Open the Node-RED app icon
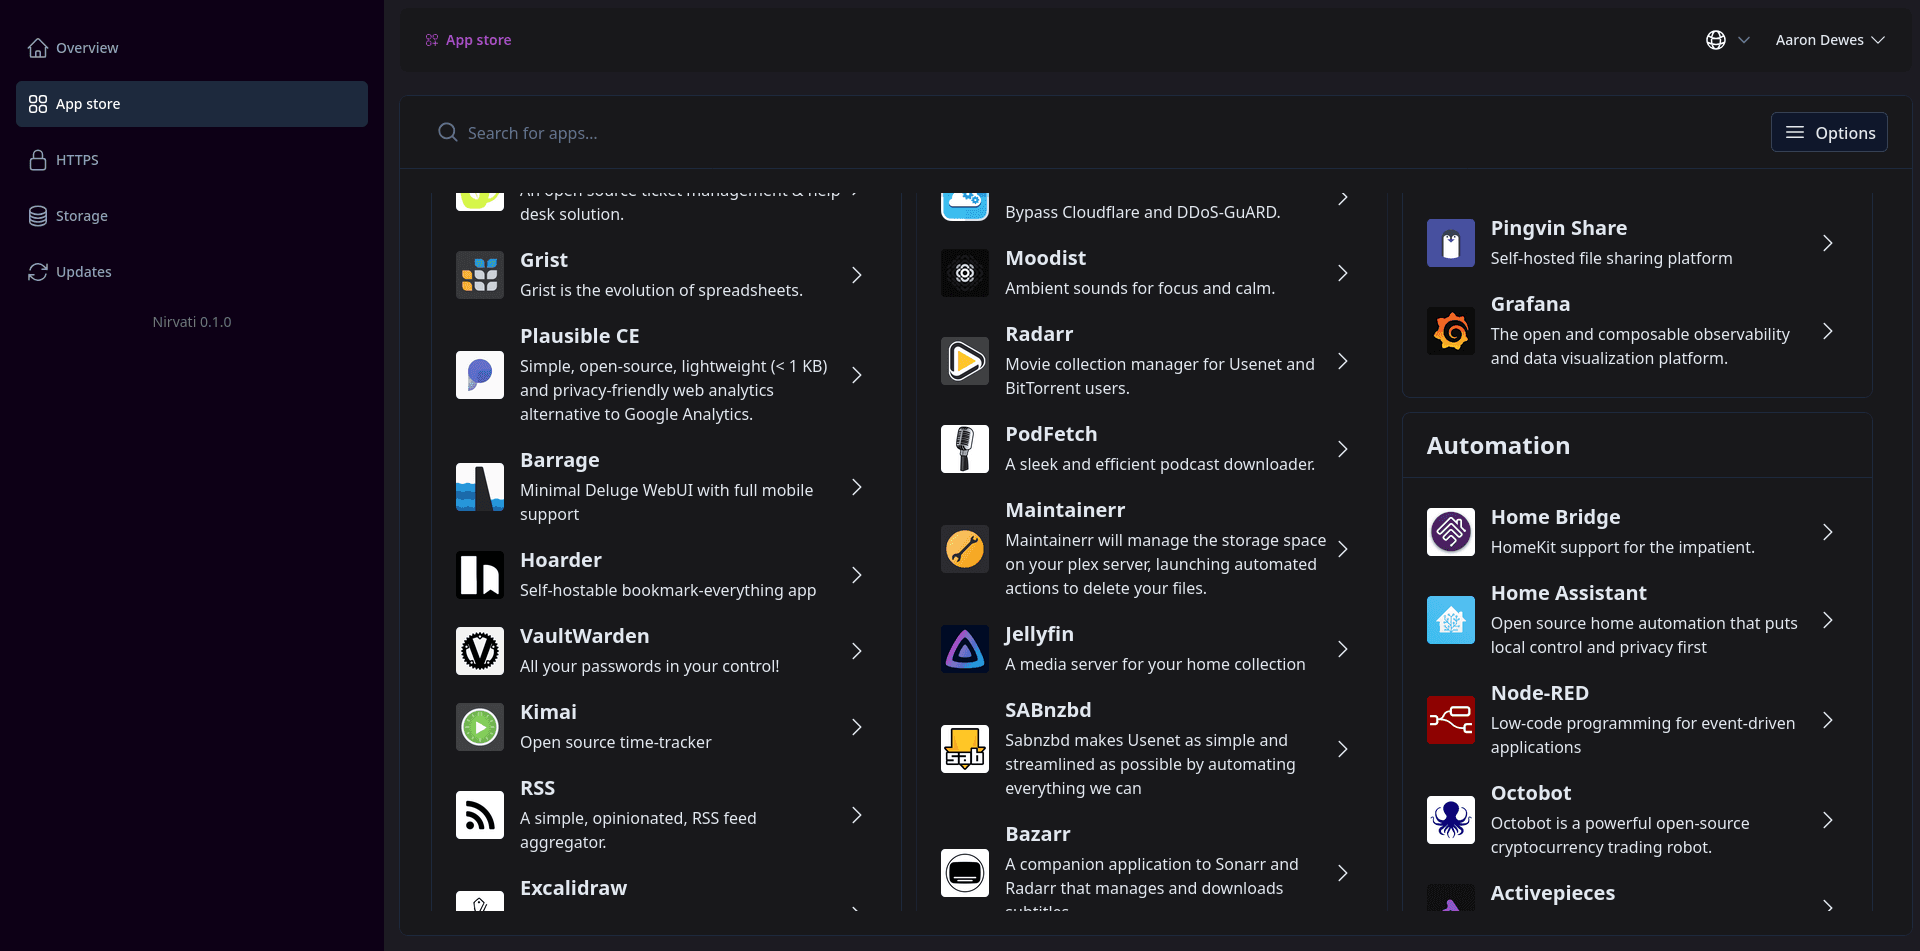Screen dimensions: 1920x951 pyautogui.click(x=1450, y=720)
